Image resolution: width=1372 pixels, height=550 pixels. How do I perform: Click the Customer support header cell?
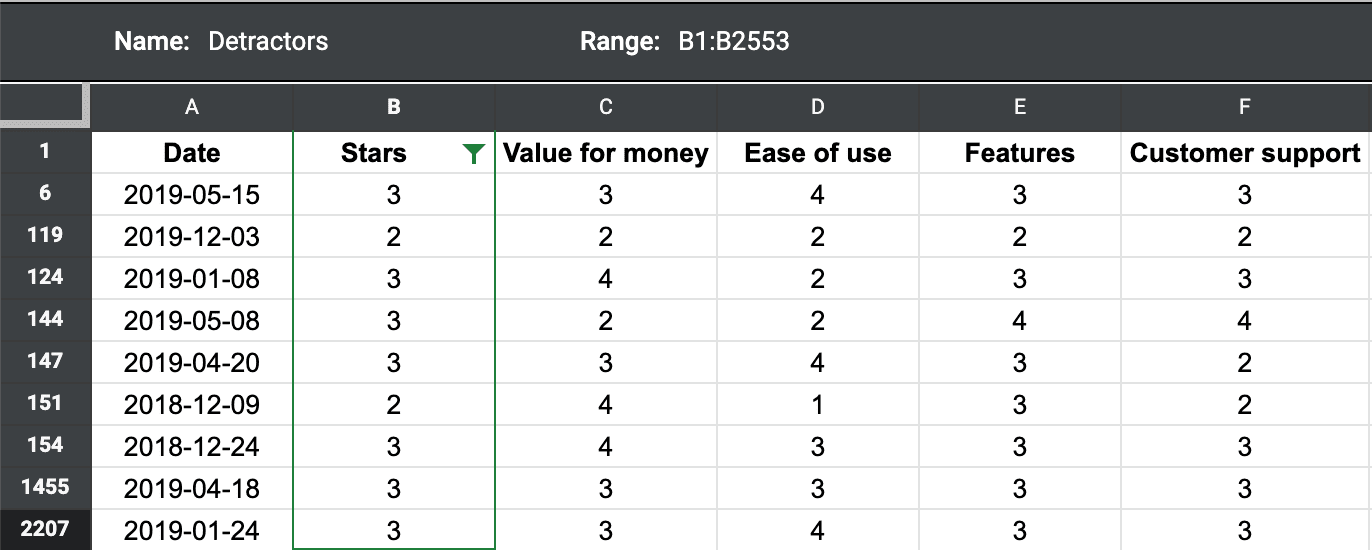pyautogui.click(x=1245, y=153)
